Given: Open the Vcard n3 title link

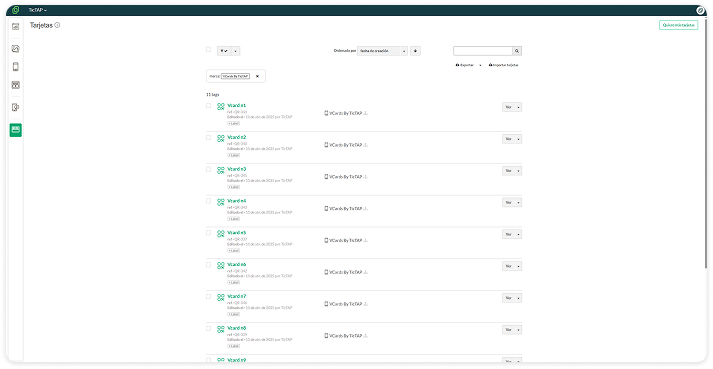Looking at the screenshot, I should [236, 169].
